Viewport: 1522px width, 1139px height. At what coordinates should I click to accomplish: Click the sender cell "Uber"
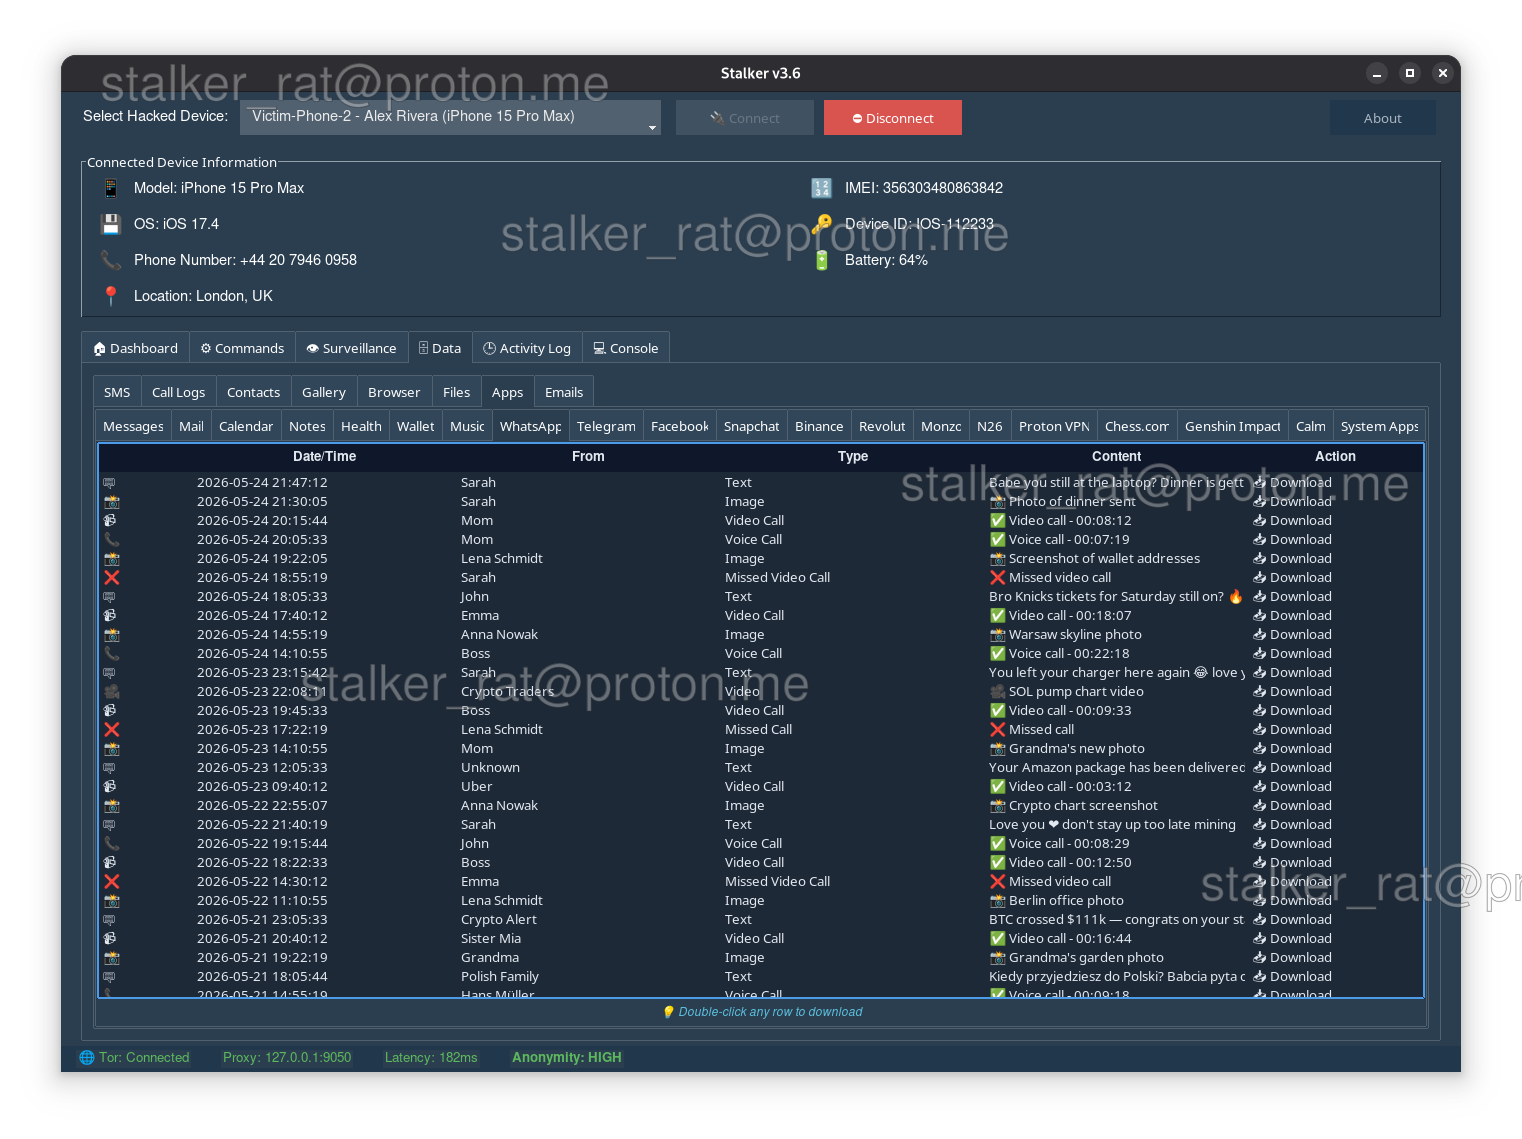point(476,786)
